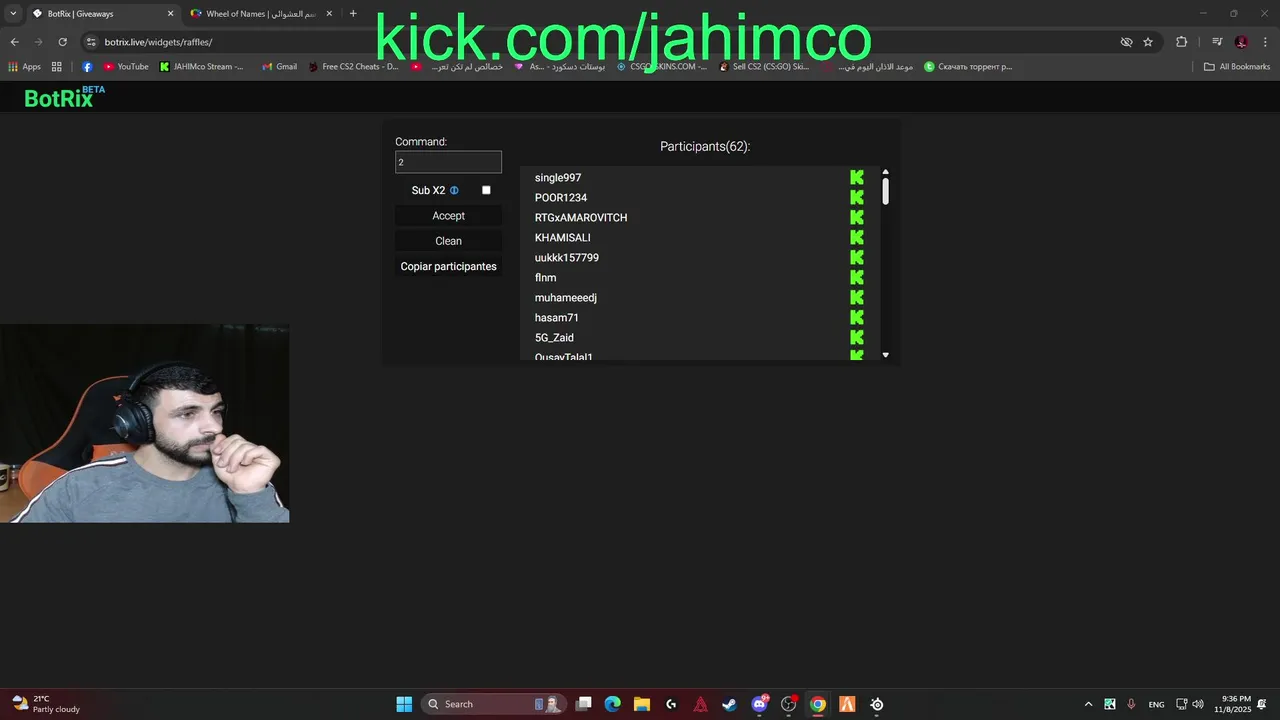
Task: Enable the Sub X2 checkbox
Action: coord(486,190)
